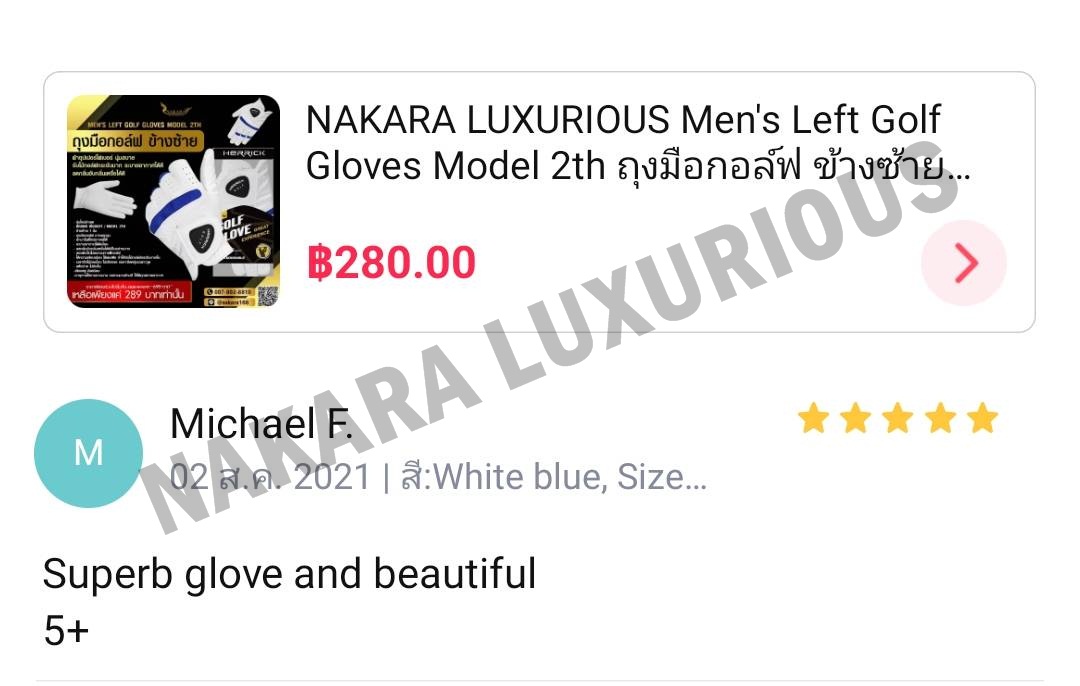Tap the QR code in product image
1080x686 pixels.
click(x=267, y=296)
